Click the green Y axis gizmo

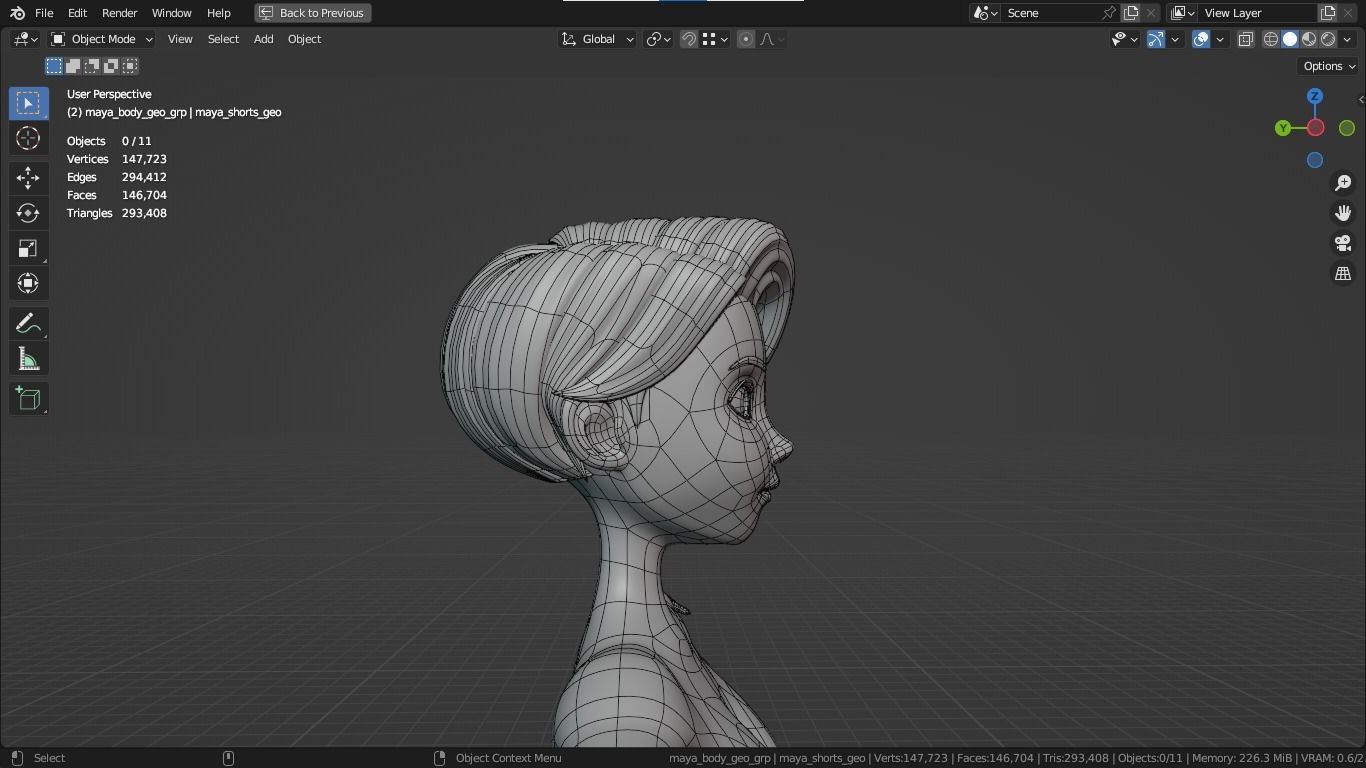[1283, 128]
